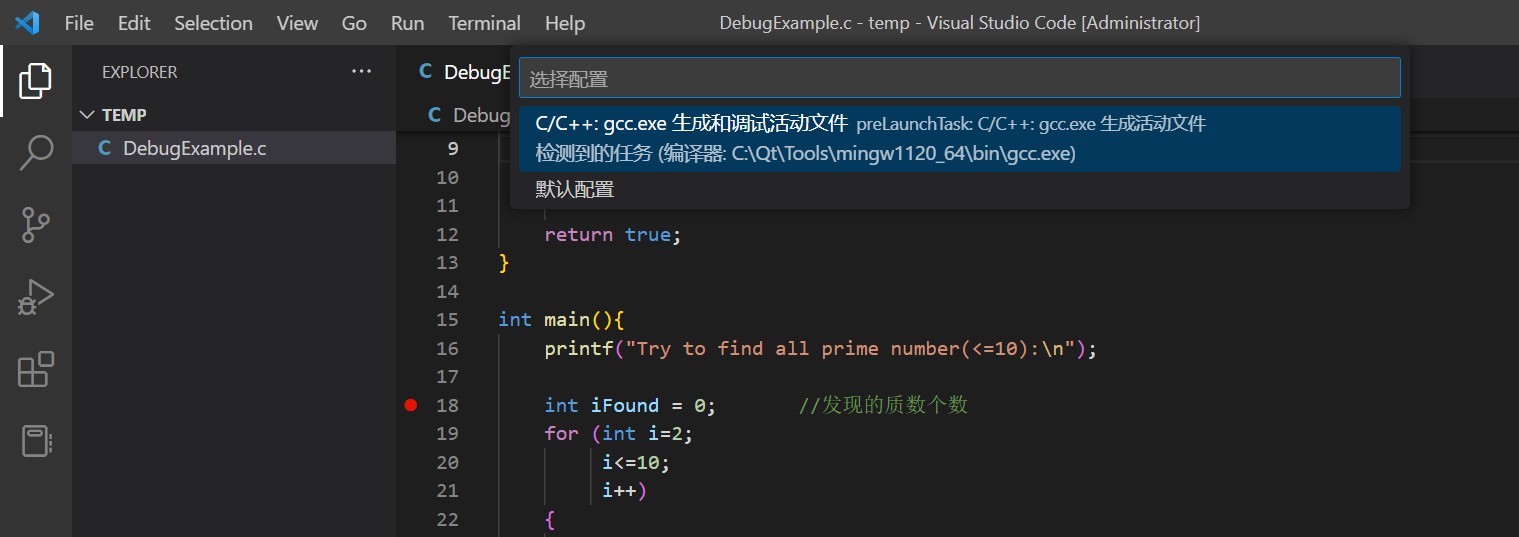Click line number 12 in the gutter
Screen dimensions: 1519x537
point(447,234)
